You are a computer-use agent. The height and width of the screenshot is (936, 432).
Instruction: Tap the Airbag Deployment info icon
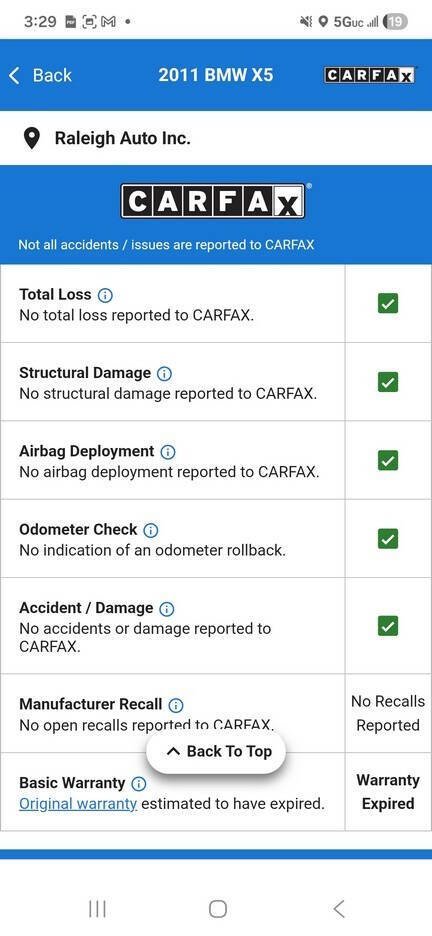pyautogui.click(x=168, y=452)
